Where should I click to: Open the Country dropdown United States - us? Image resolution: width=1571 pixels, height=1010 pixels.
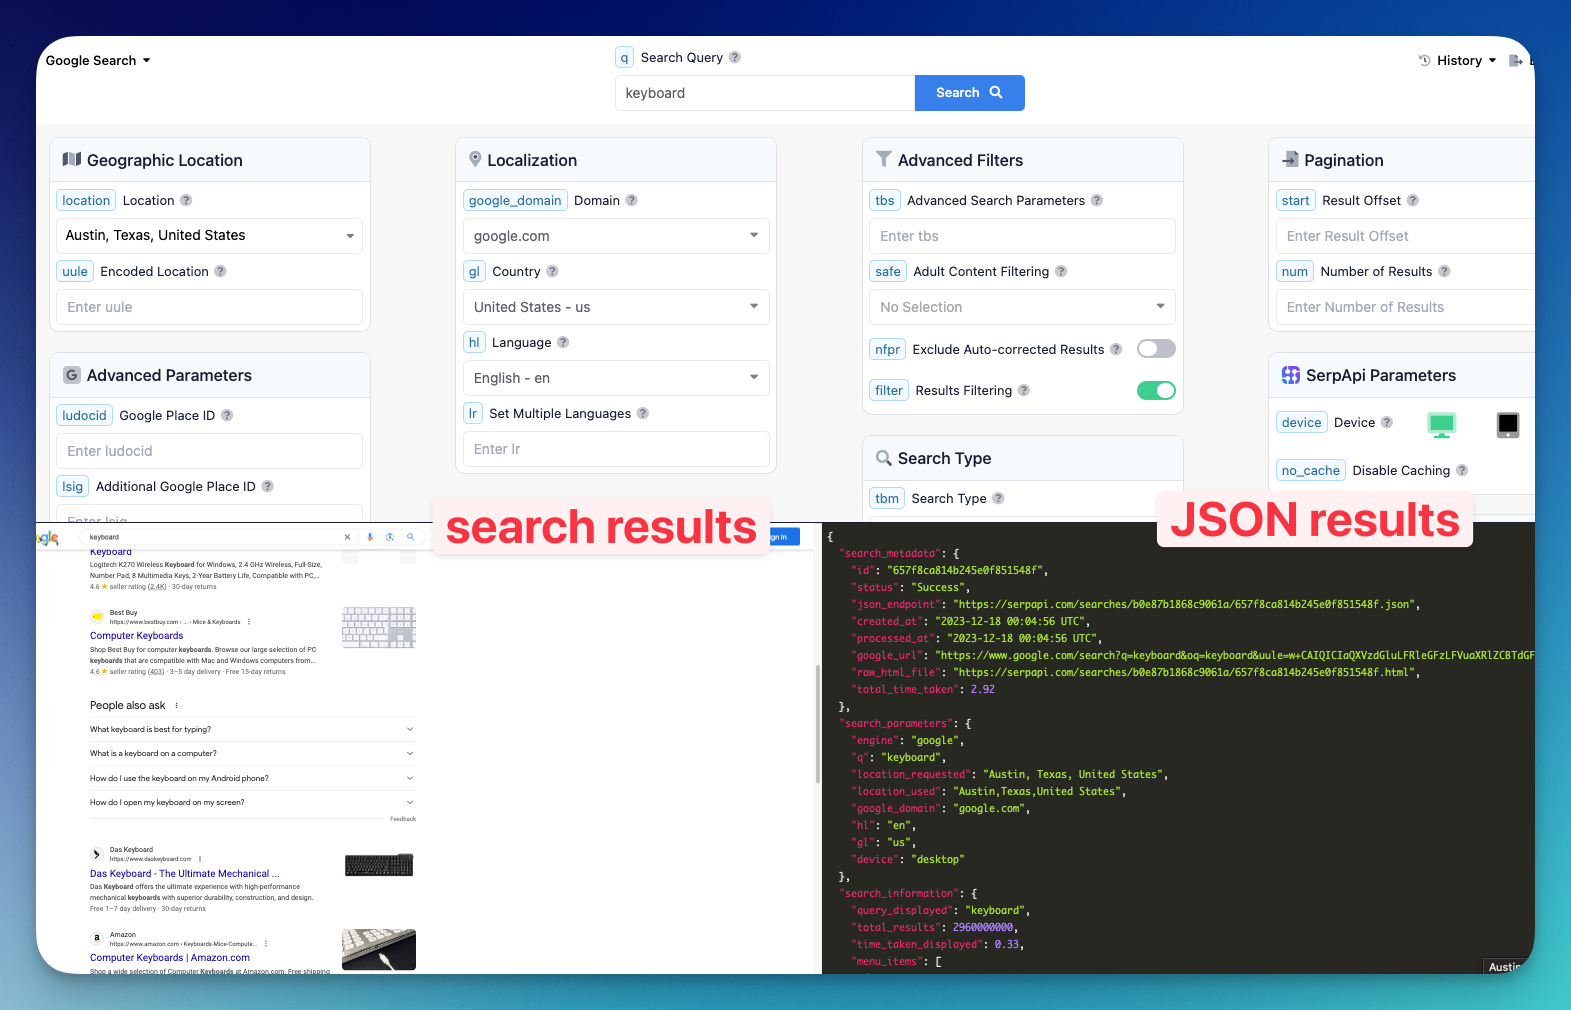[x=616, y=307]
